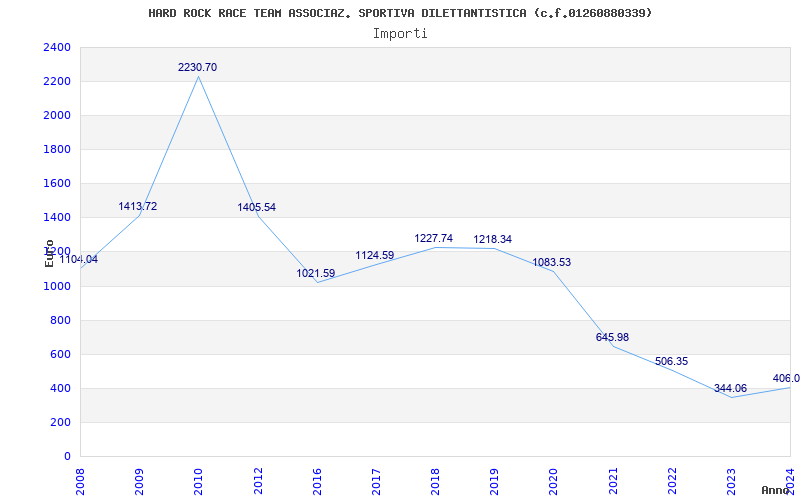Click the 2022 x-axis tick label

[x=672, y=481]
